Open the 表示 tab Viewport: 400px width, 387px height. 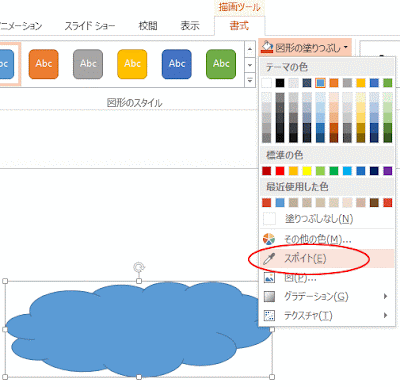click(x=190, y=26)
